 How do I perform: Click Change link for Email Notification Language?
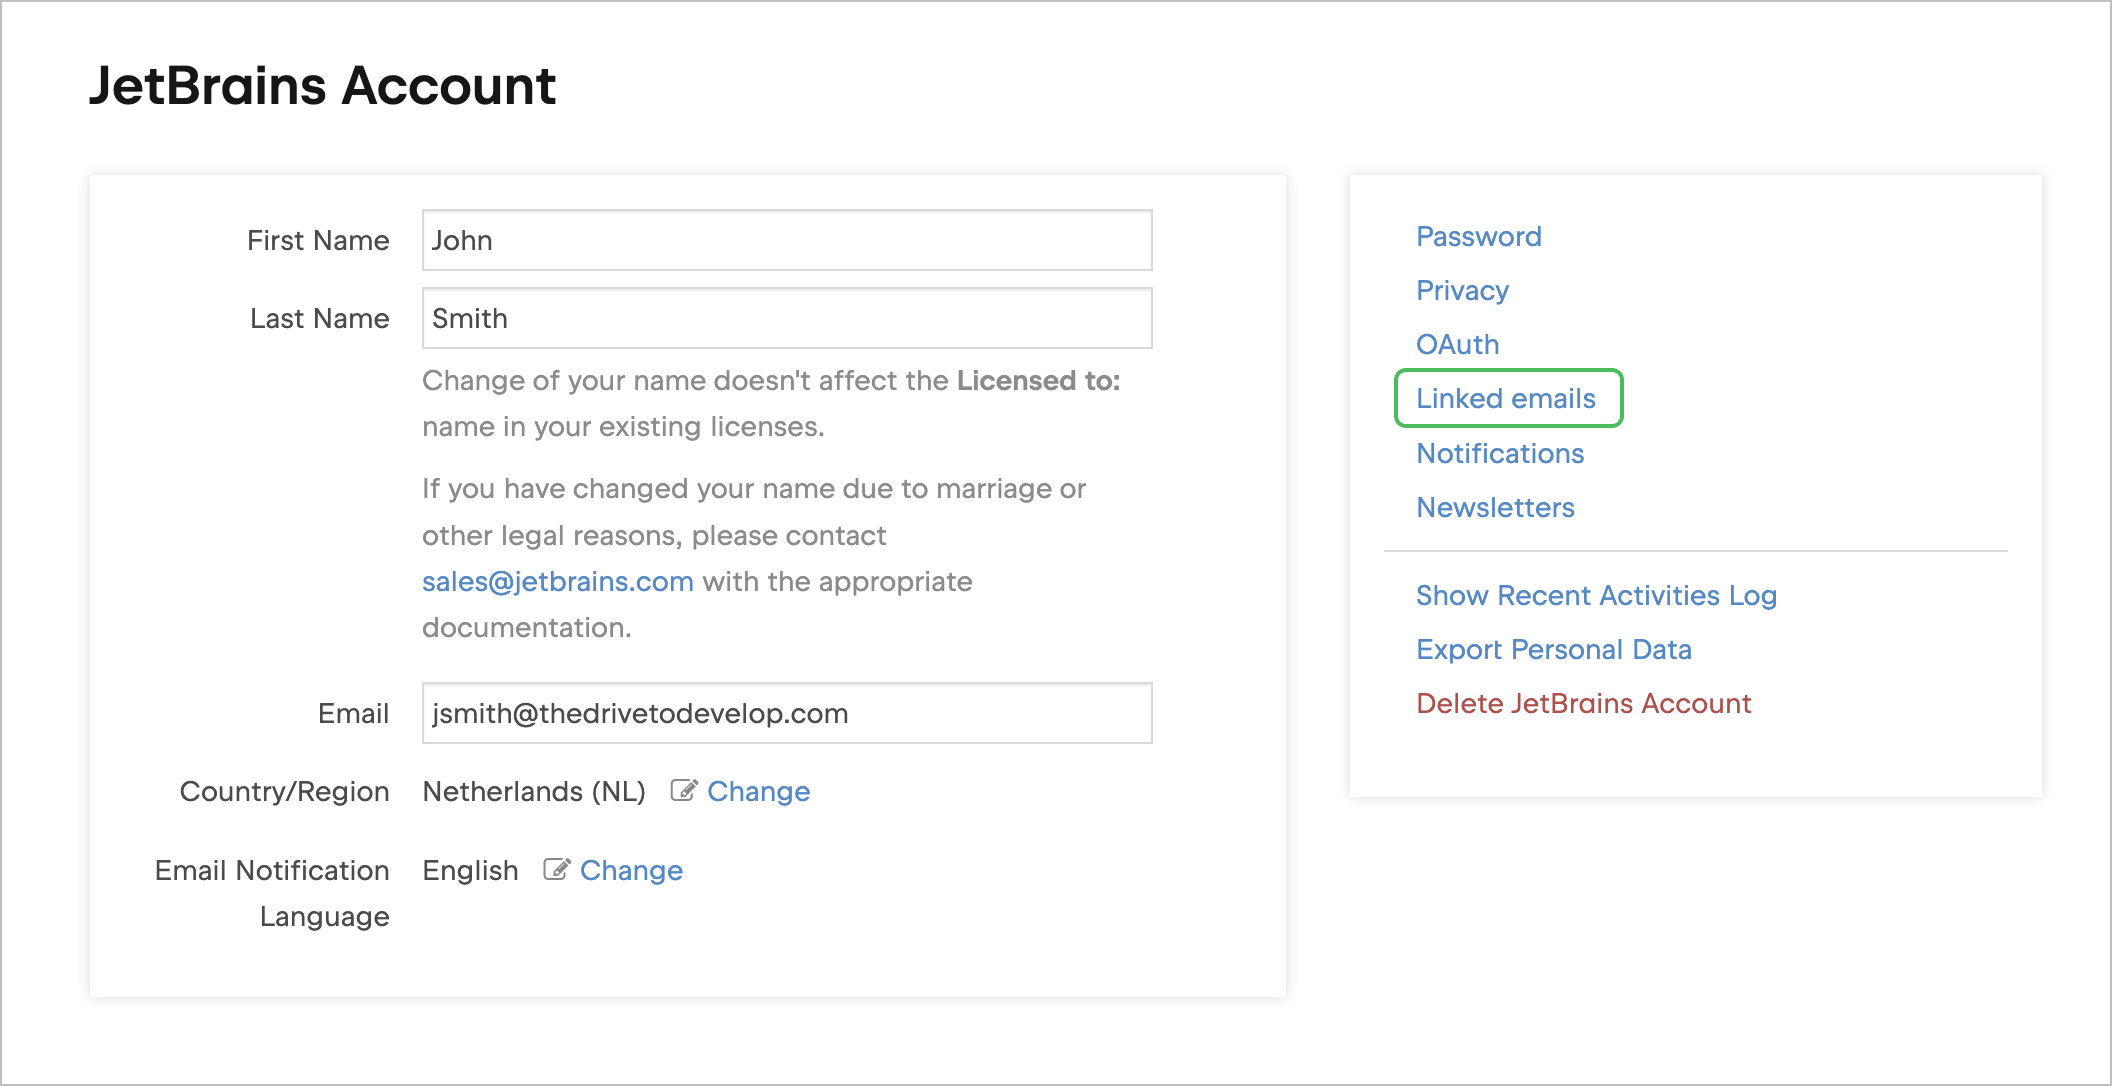(631, 871)
